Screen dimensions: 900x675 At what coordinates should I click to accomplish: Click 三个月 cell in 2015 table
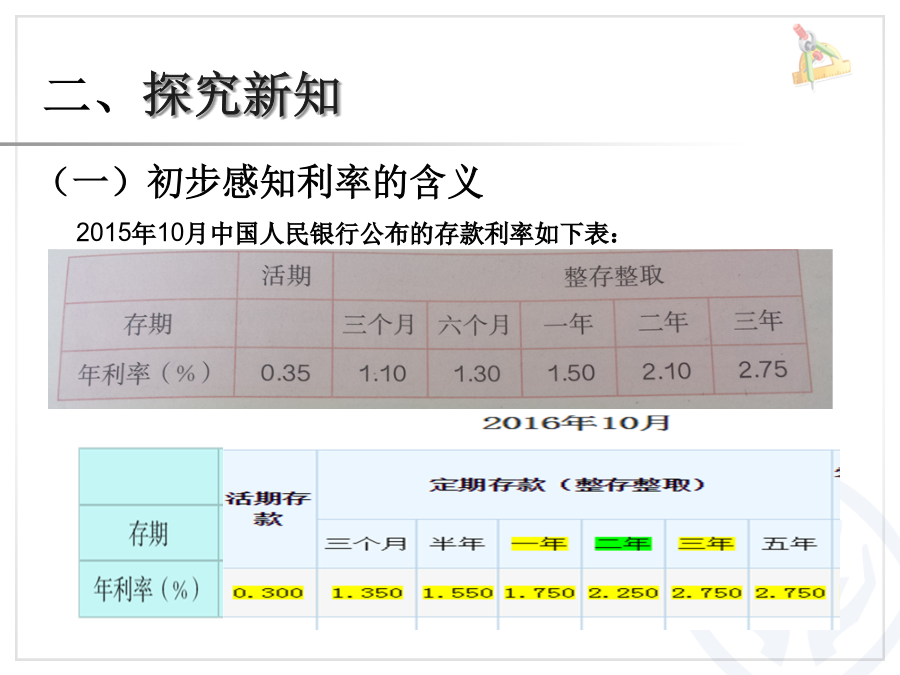coord(379,324)
